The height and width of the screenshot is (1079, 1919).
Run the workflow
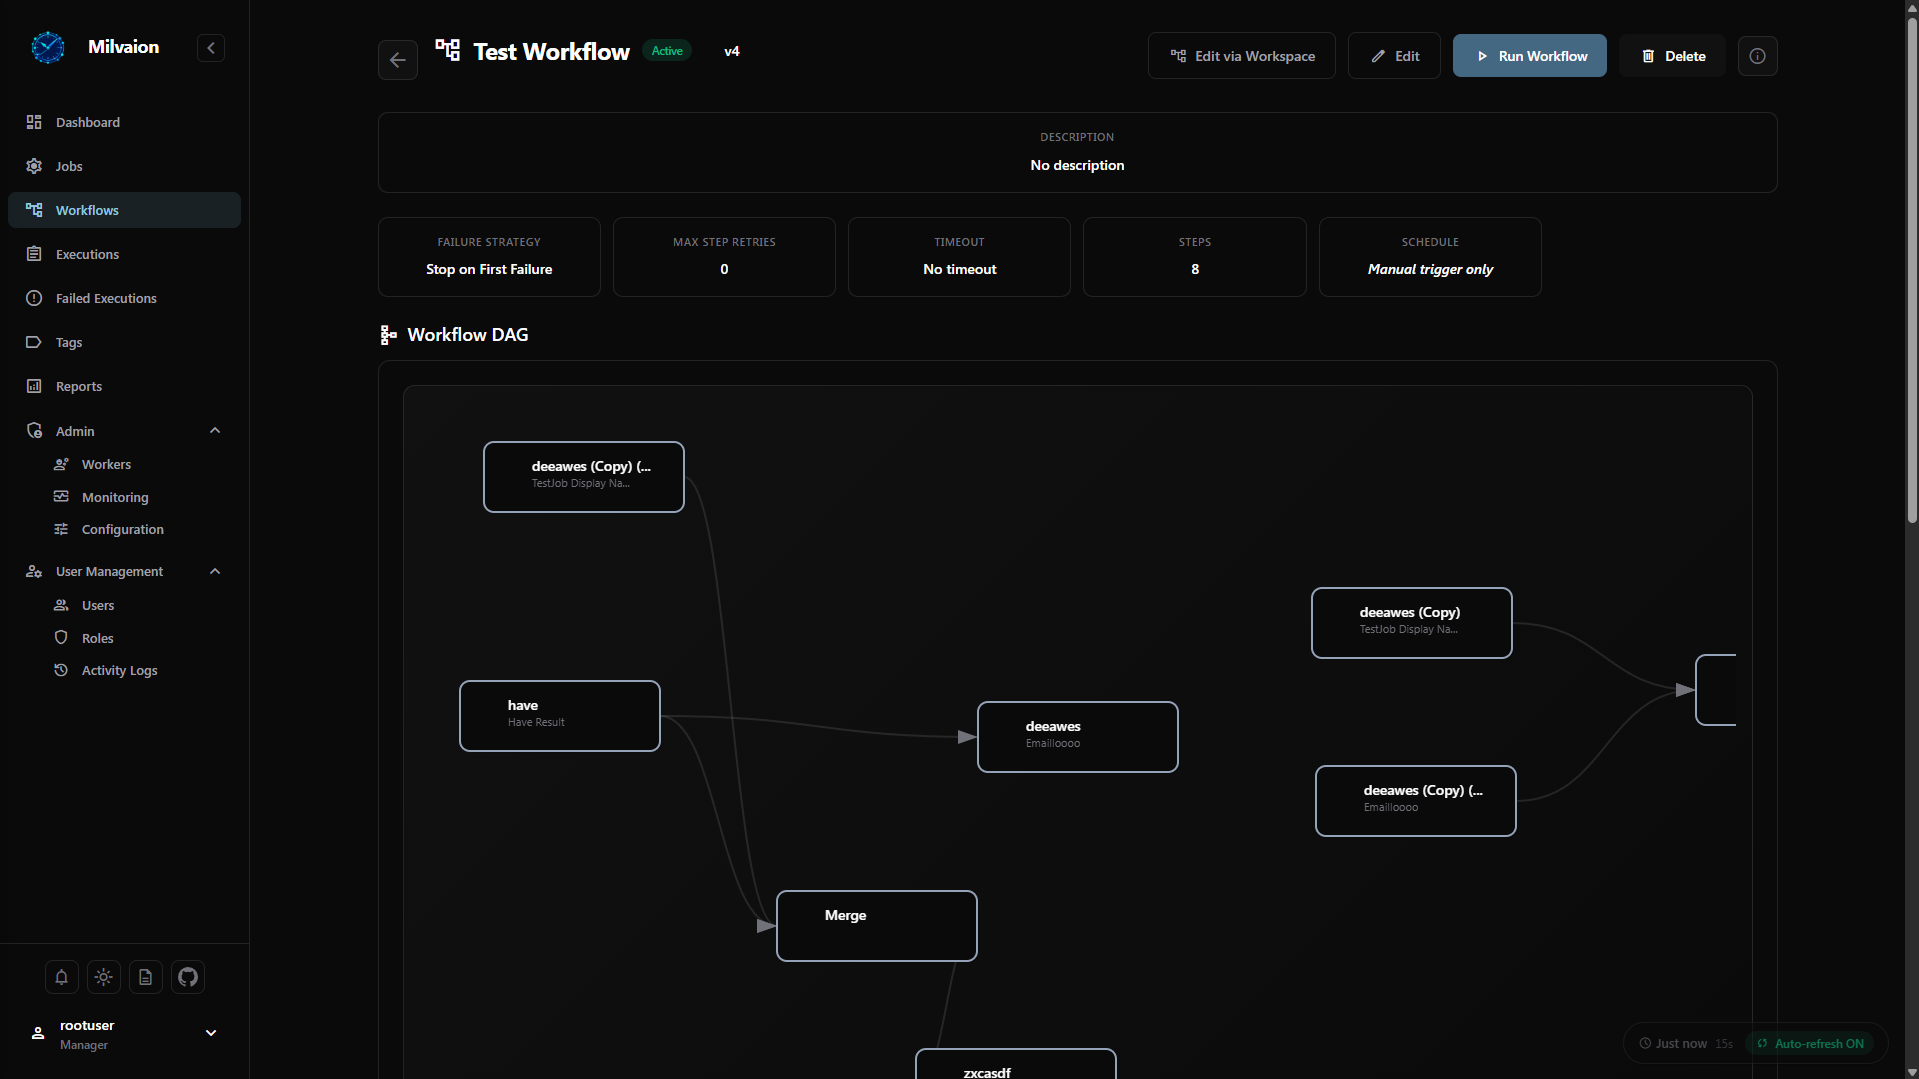pyautogui.click(x=1530, y=56)
